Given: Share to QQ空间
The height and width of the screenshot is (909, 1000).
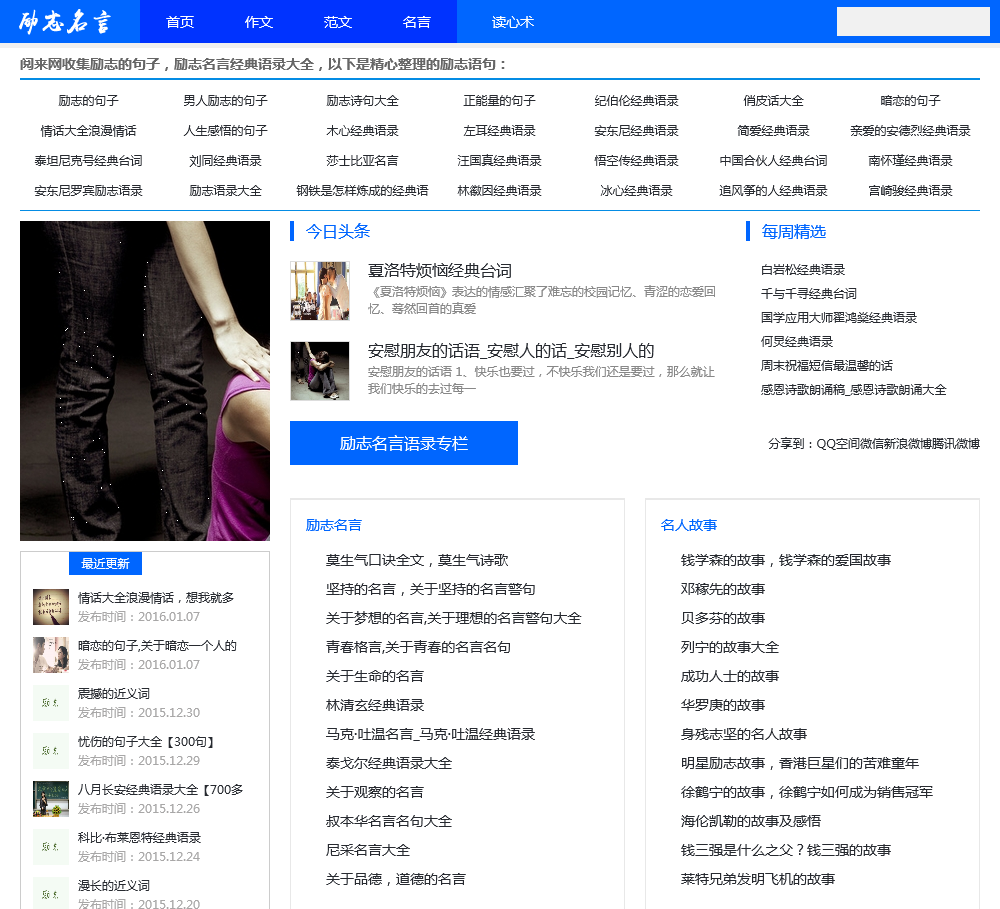Looking at the screenshot, I should (x=839, y=444).
